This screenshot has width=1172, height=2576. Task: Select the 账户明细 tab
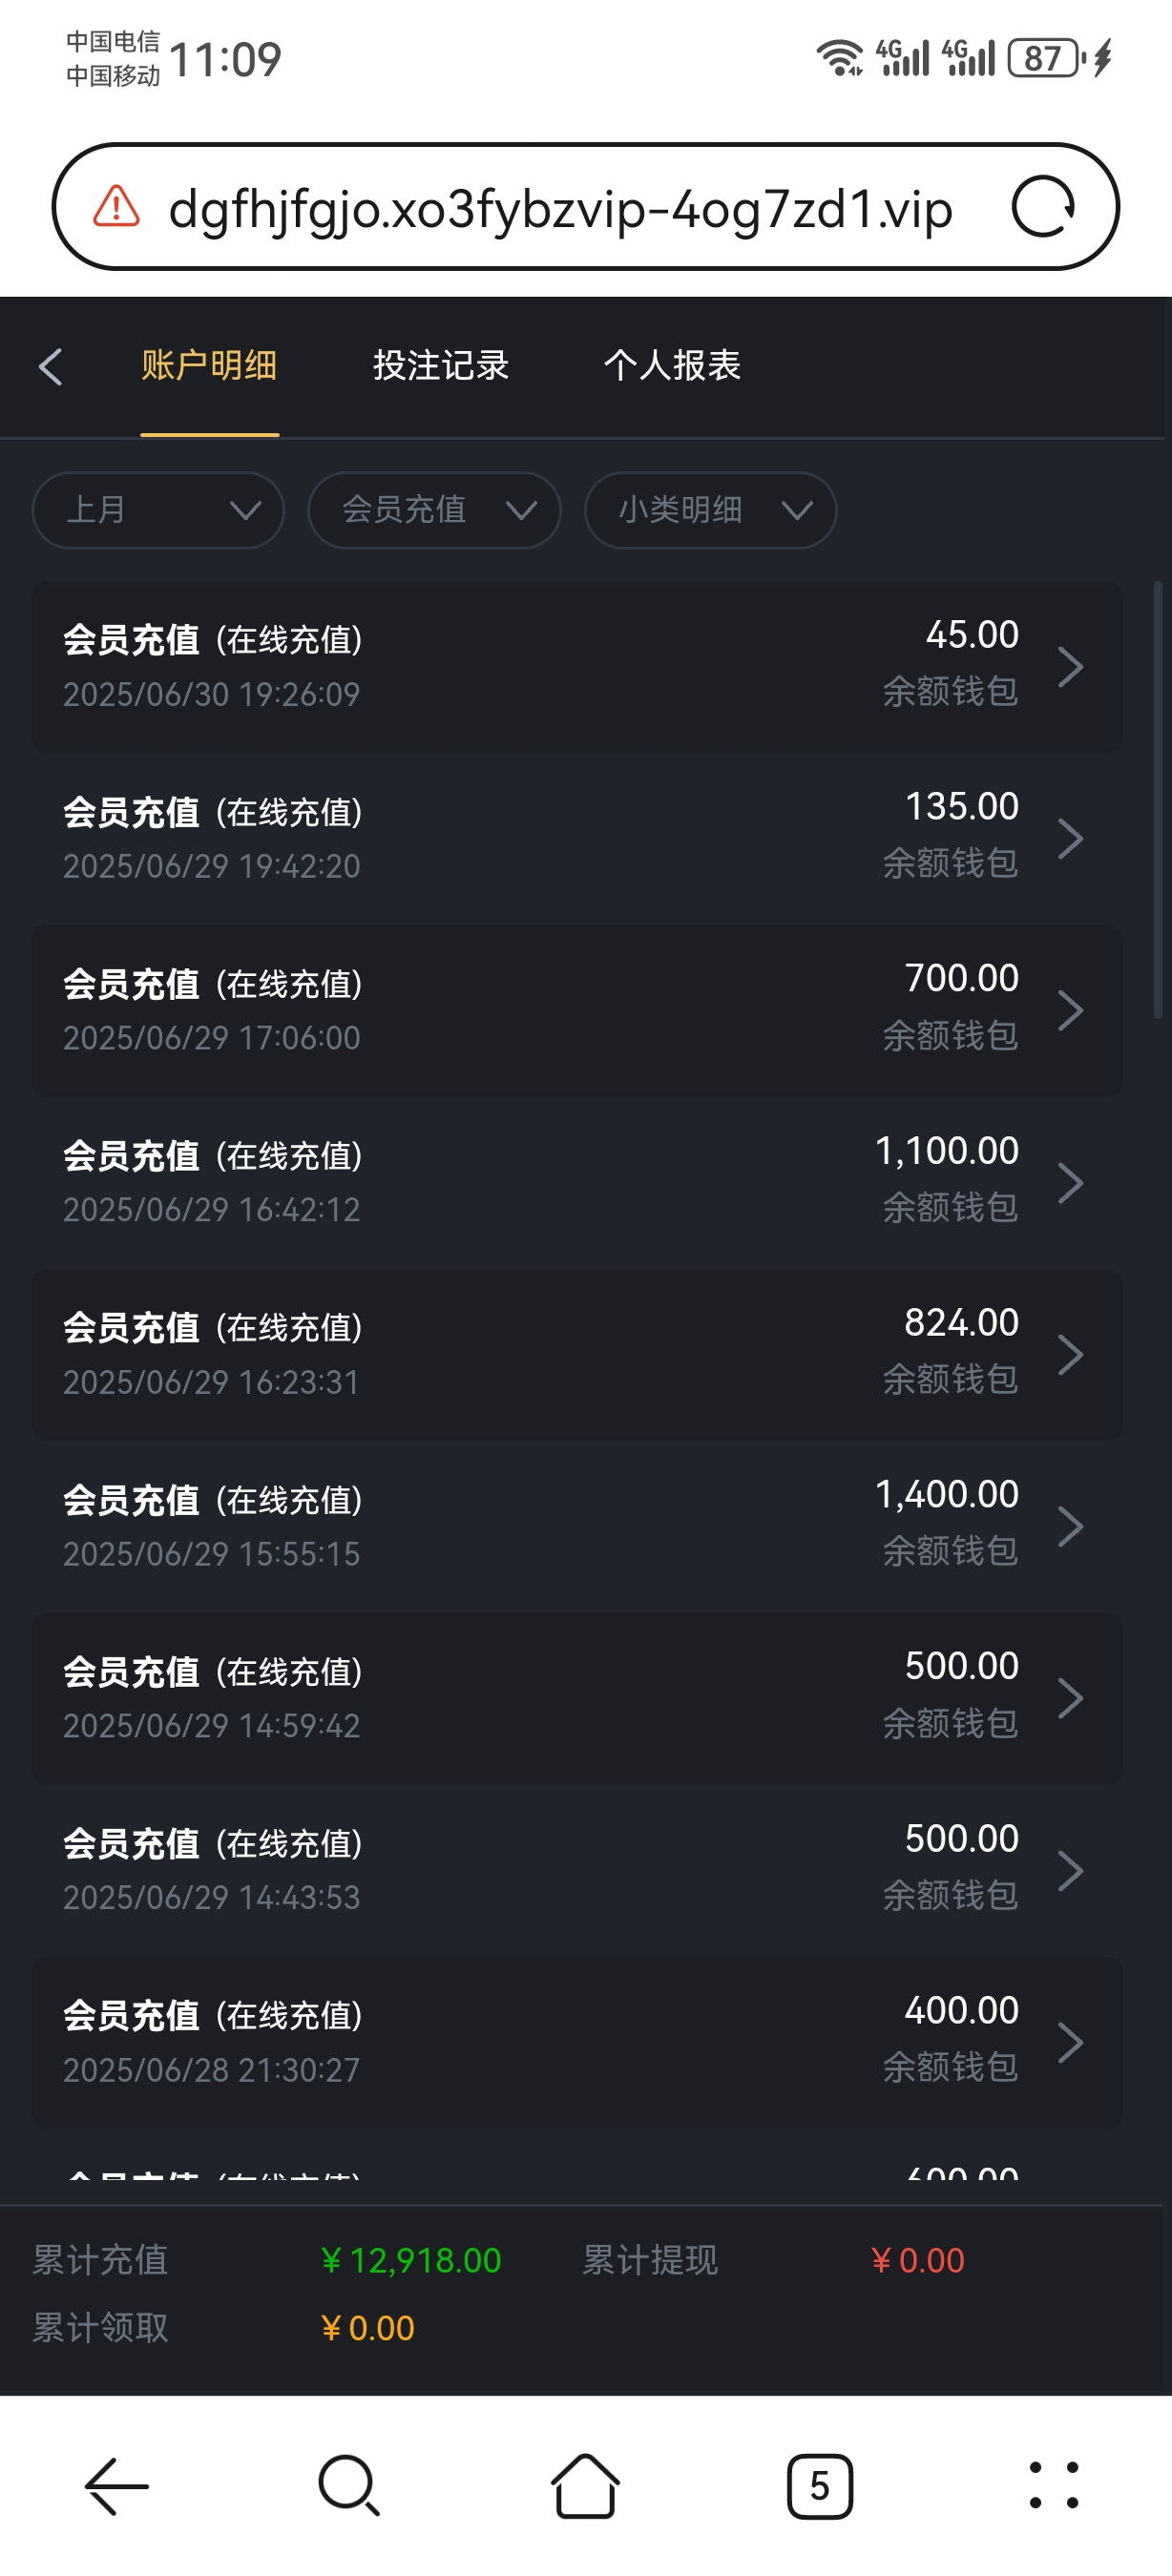[x=209, y=366]
